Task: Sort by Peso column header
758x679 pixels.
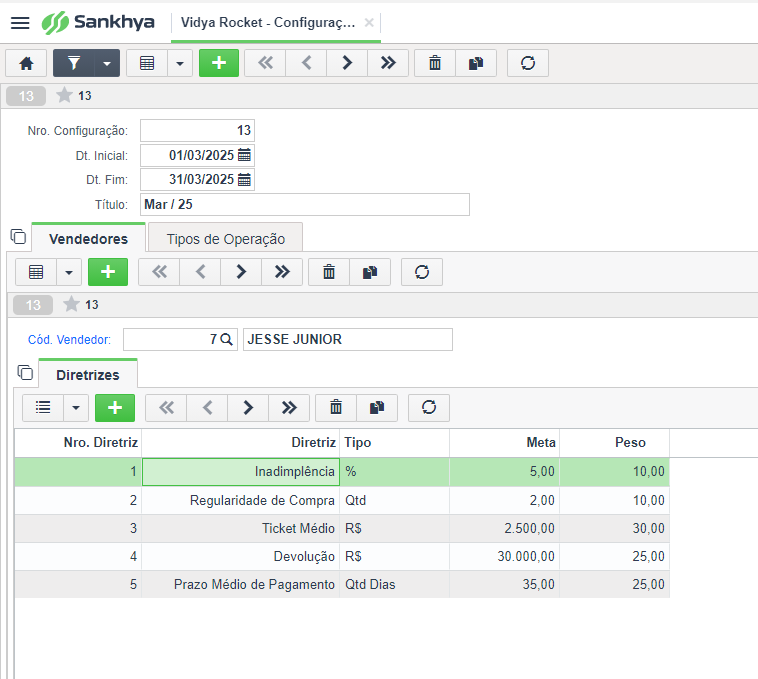Action: point(614,442)
